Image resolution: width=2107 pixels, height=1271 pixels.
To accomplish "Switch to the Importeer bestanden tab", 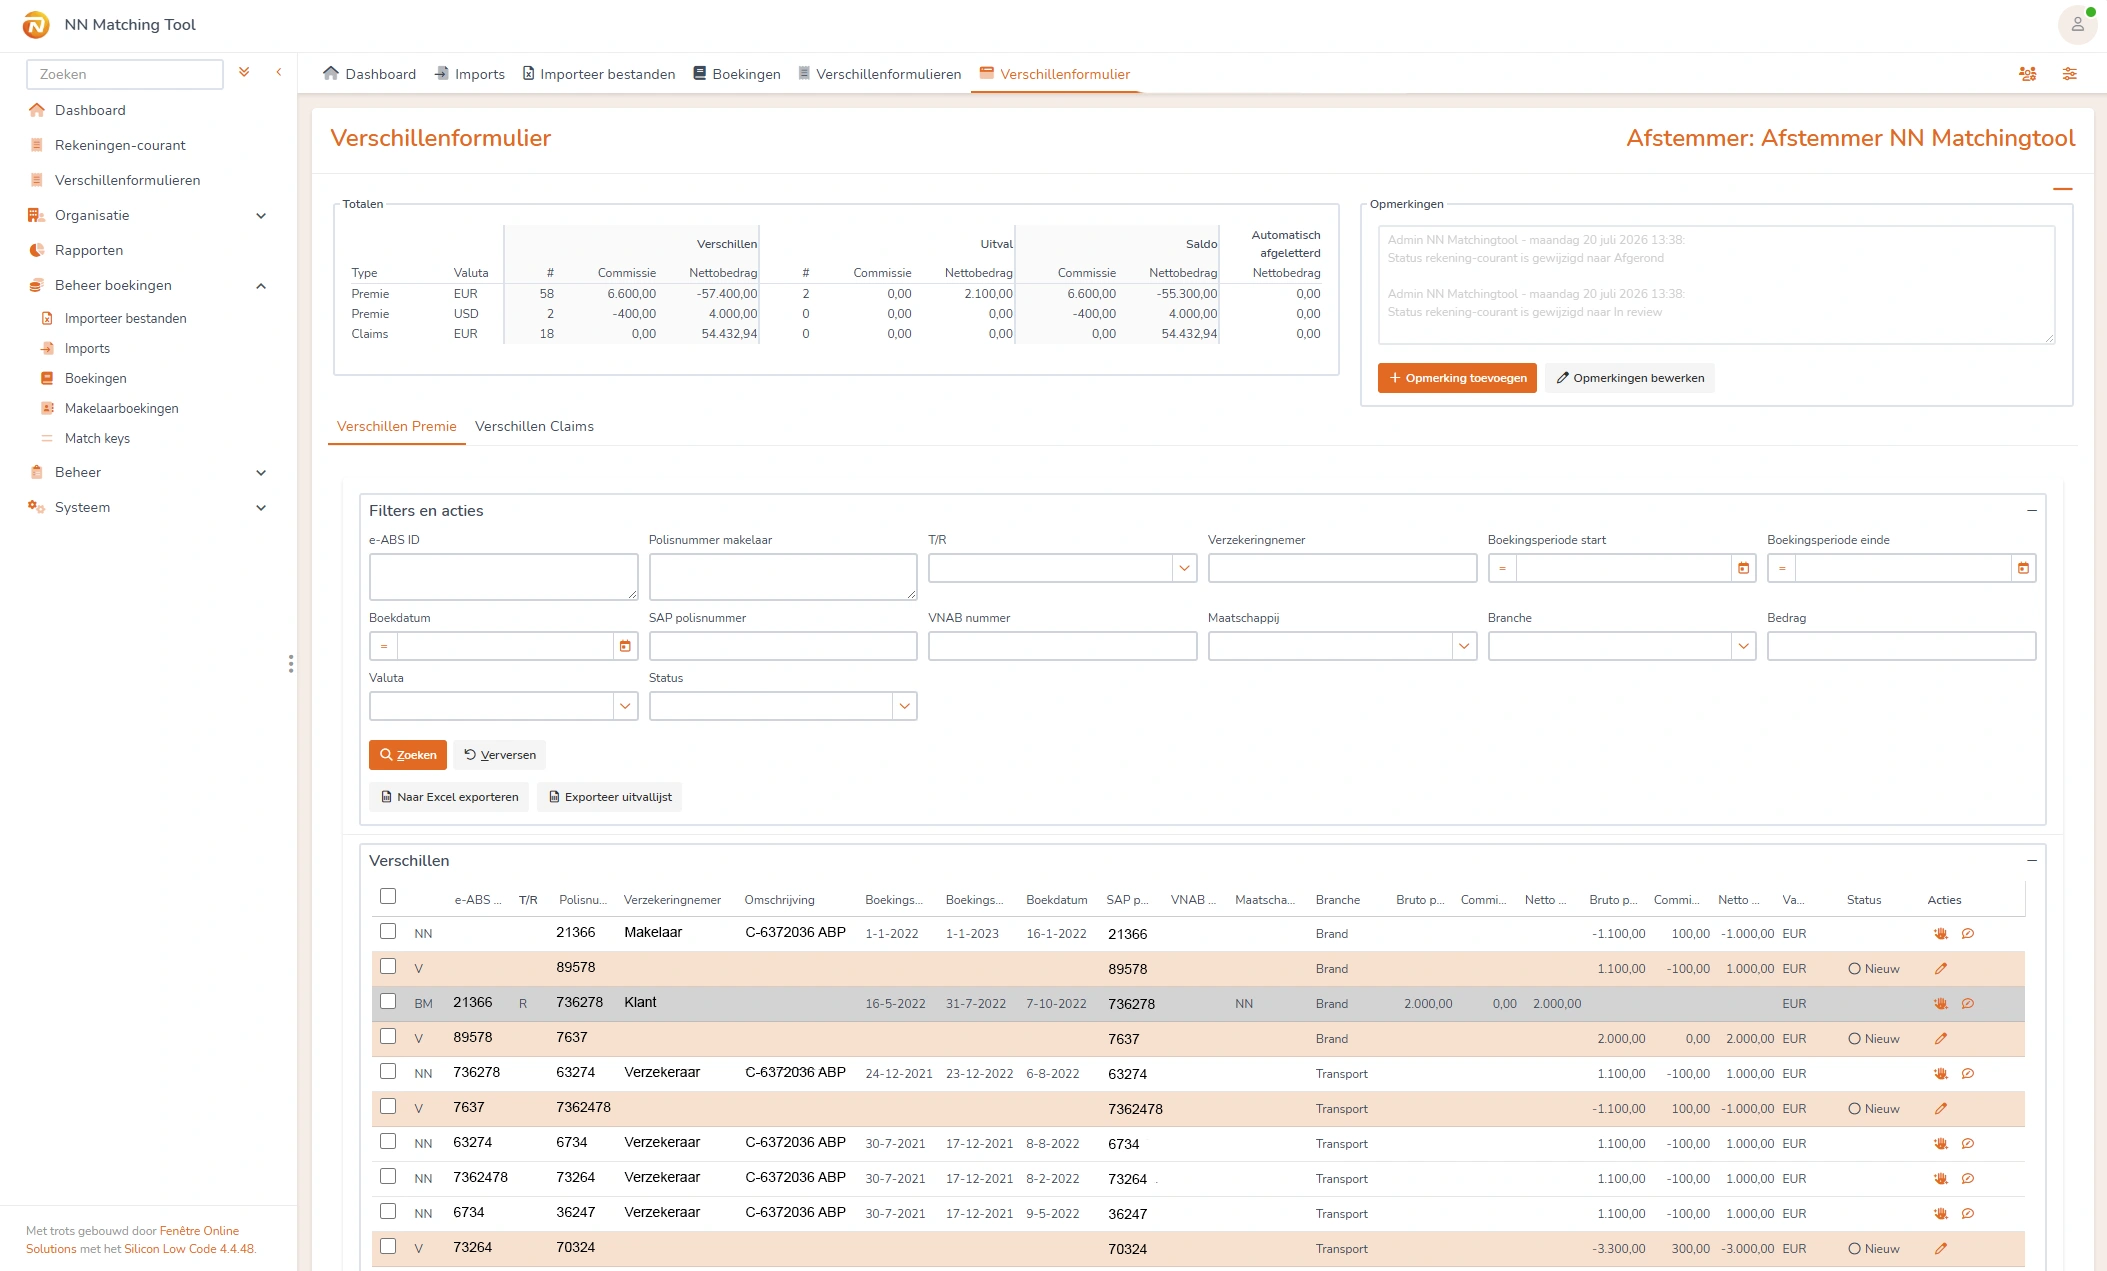I will pos(598,74).
